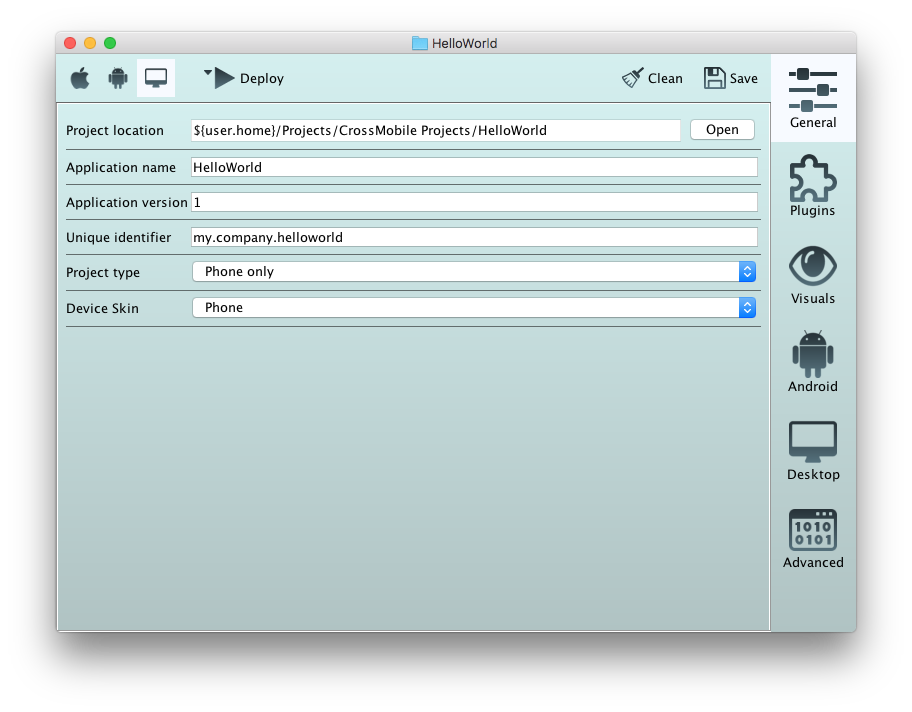Click the Application version field

coord(474,202)
